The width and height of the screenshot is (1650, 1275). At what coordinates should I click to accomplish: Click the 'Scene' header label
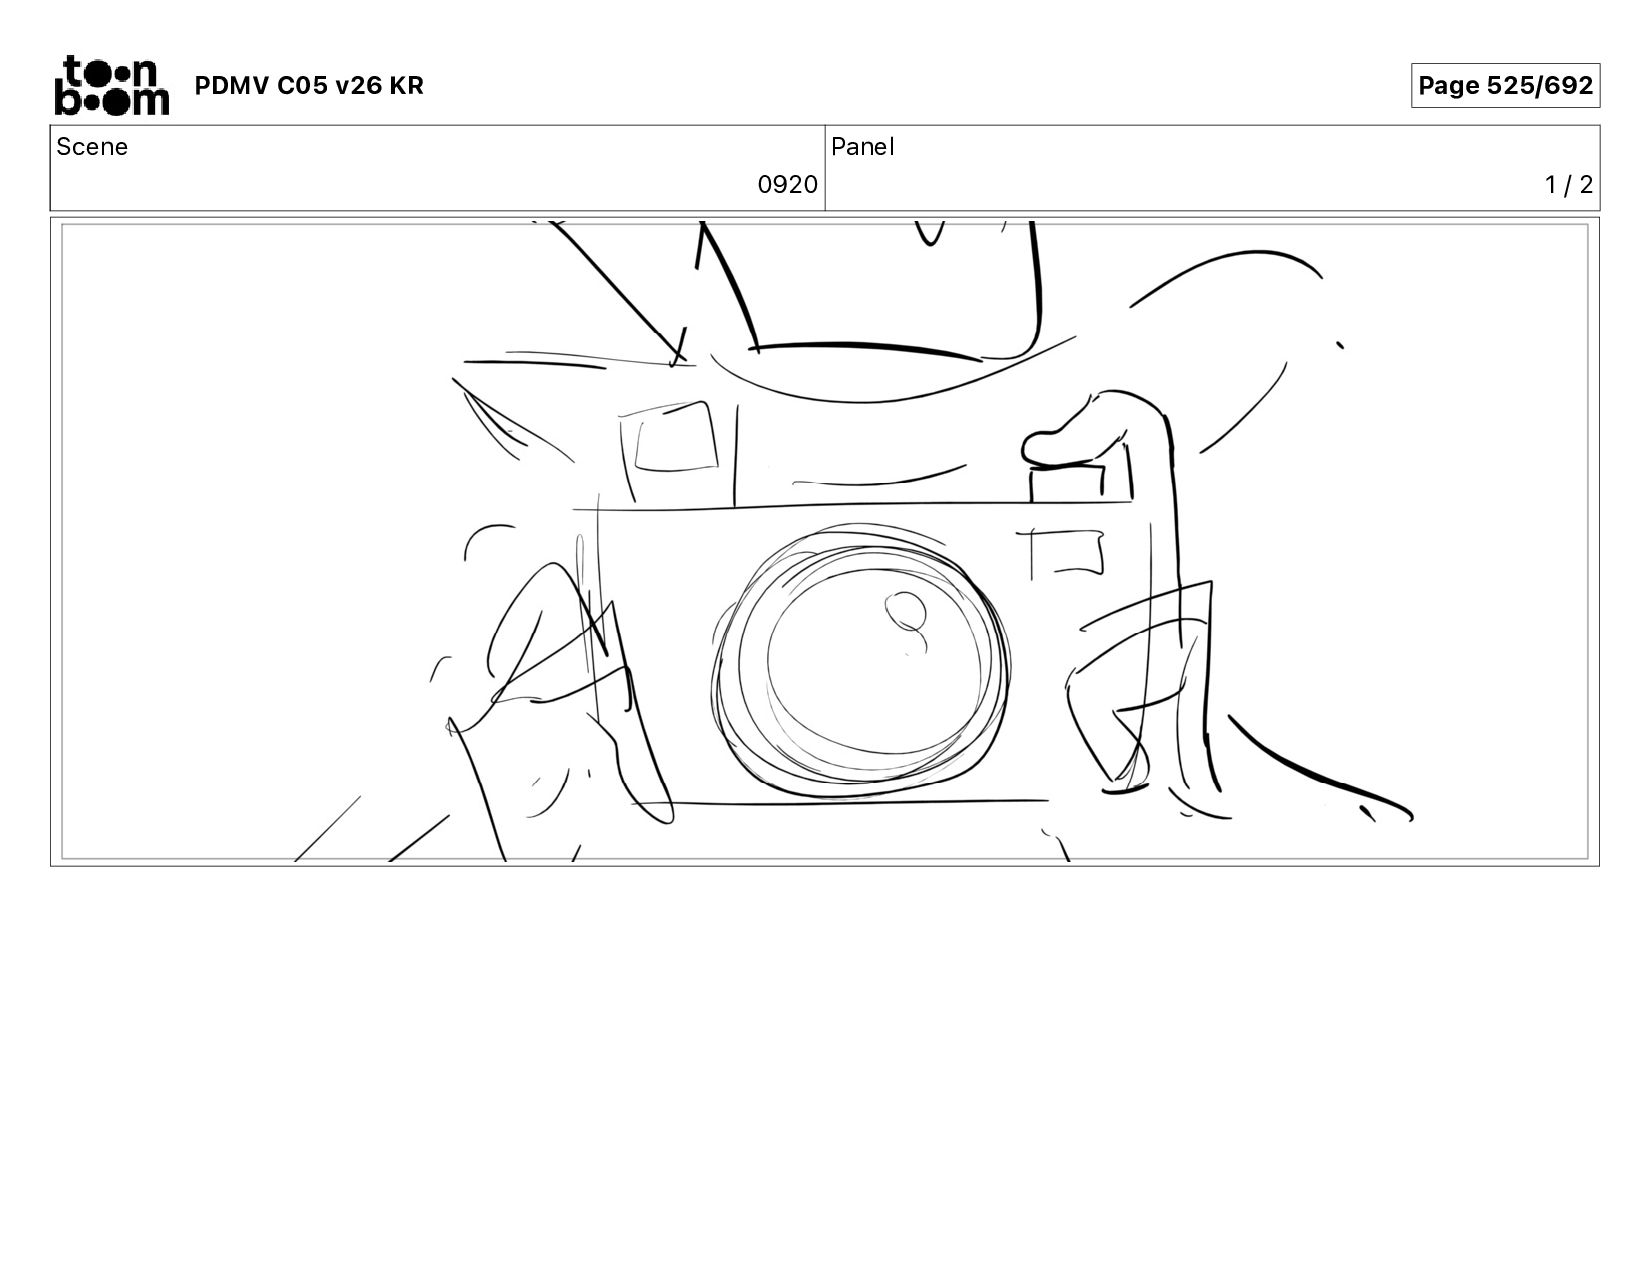click(x=92, y=147)
